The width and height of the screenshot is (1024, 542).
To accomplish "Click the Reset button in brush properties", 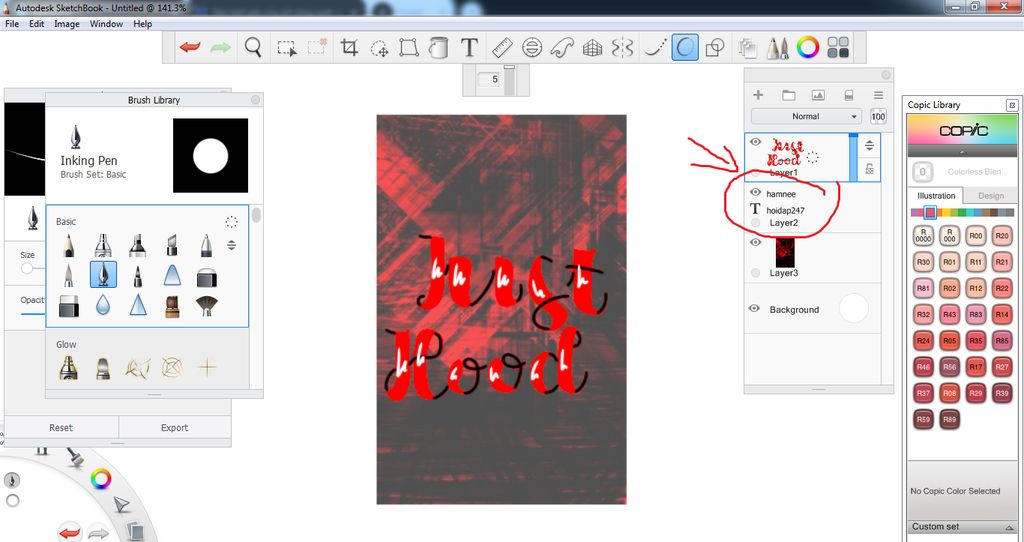I will [61, 428].
